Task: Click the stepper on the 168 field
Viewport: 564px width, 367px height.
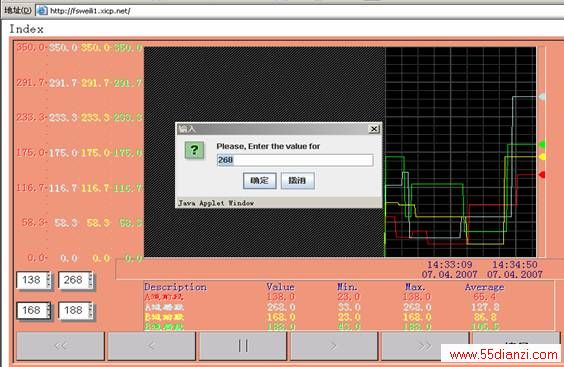Action: 49,310
